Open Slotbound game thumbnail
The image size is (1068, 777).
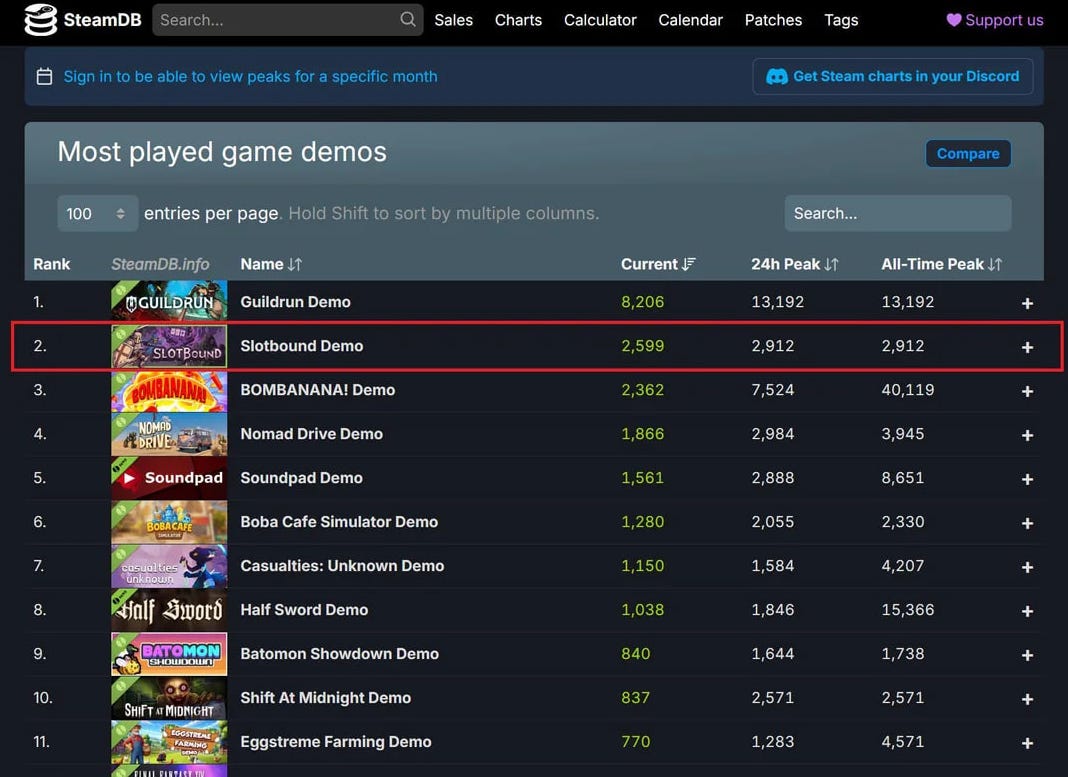pos(169,346)
